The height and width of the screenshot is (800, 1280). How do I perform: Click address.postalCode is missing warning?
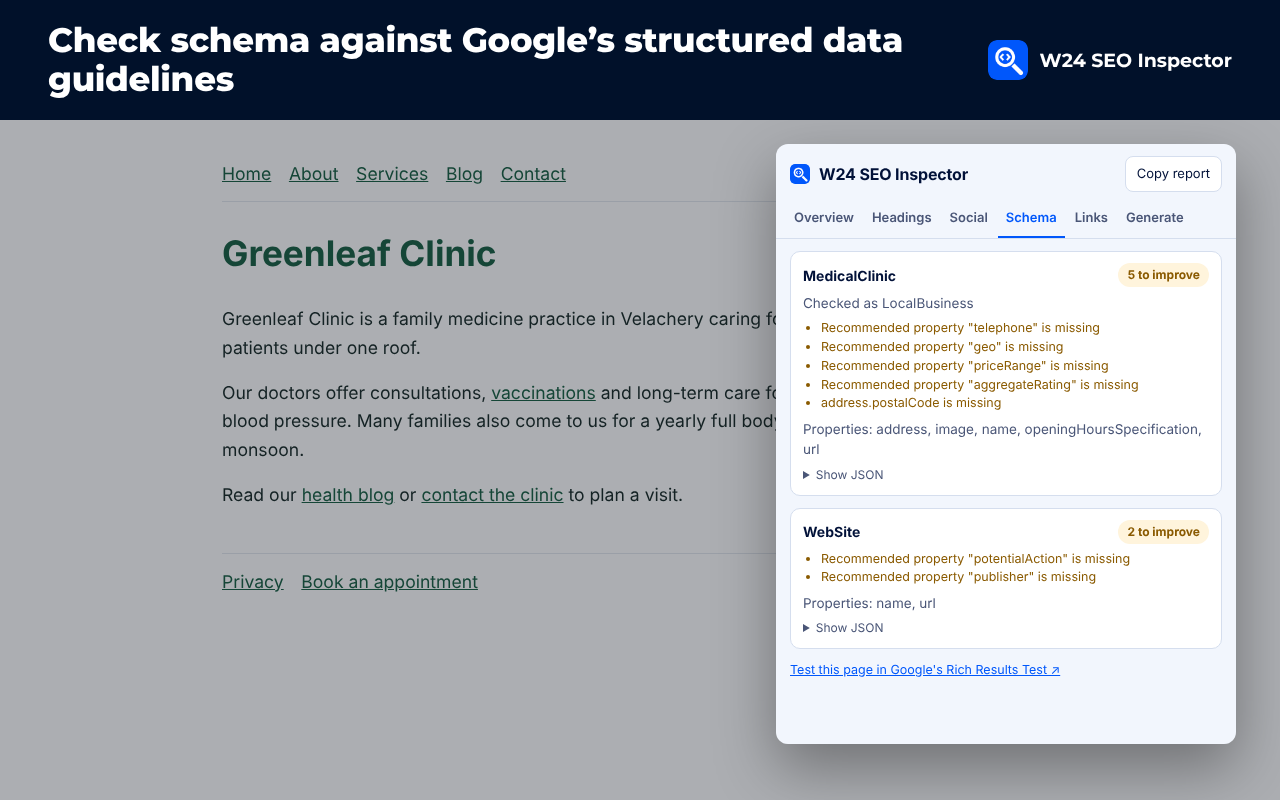(x=911, y=403)
